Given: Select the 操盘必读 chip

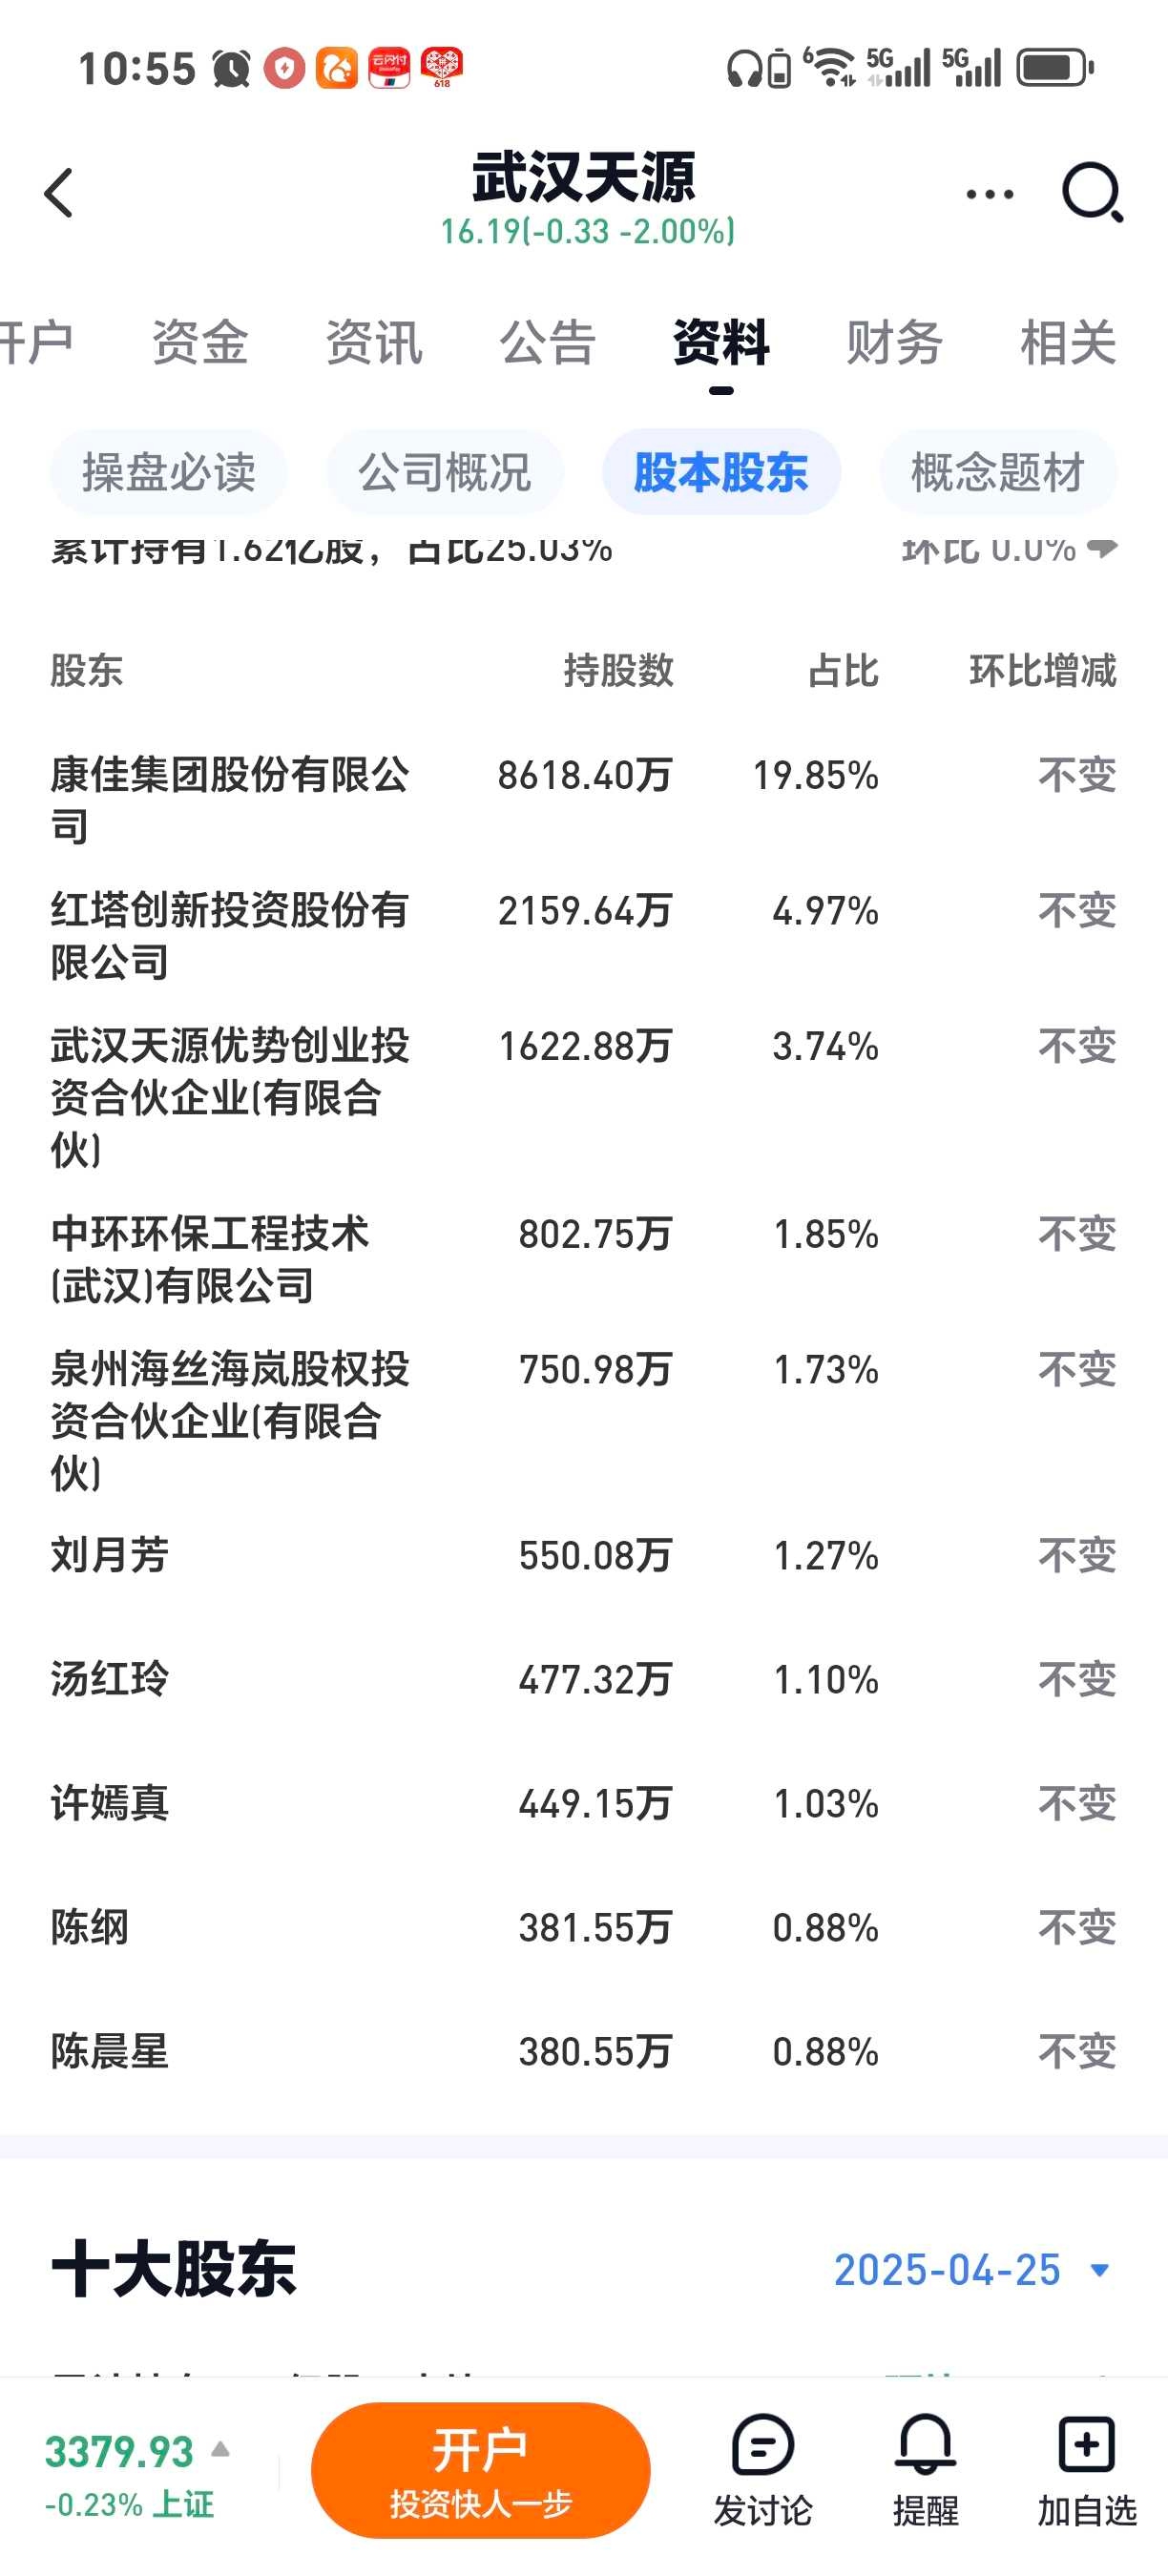Looking at the screenshot, I should [x=168, y=472].
